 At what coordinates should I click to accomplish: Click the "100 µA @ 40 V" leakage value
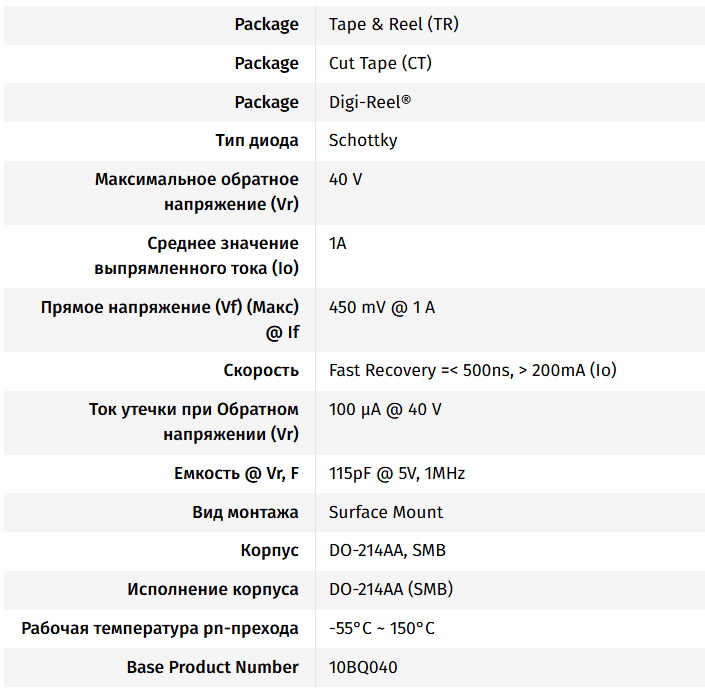pos(385,409)
